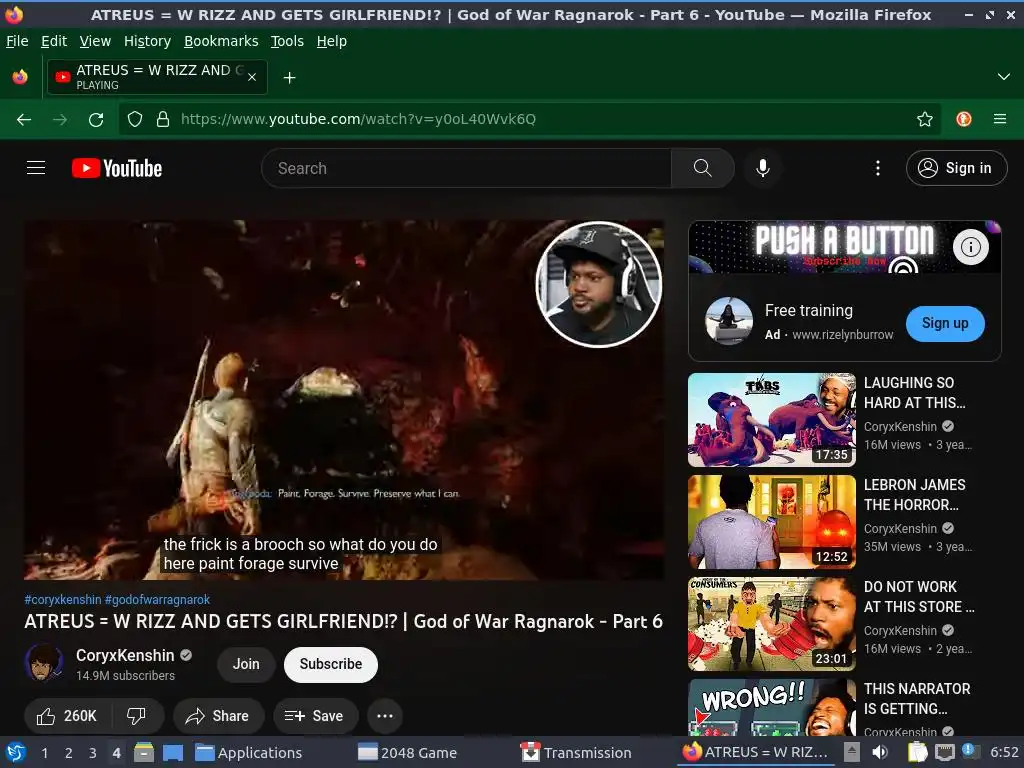Join the CoryxKenshin channel membership

pos(246,664)
